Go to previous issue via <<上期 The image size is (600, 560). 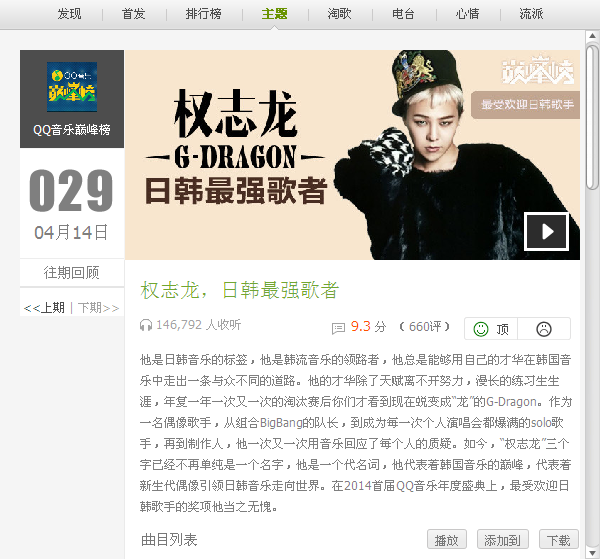pyautogui.click(x=44, y=308)
